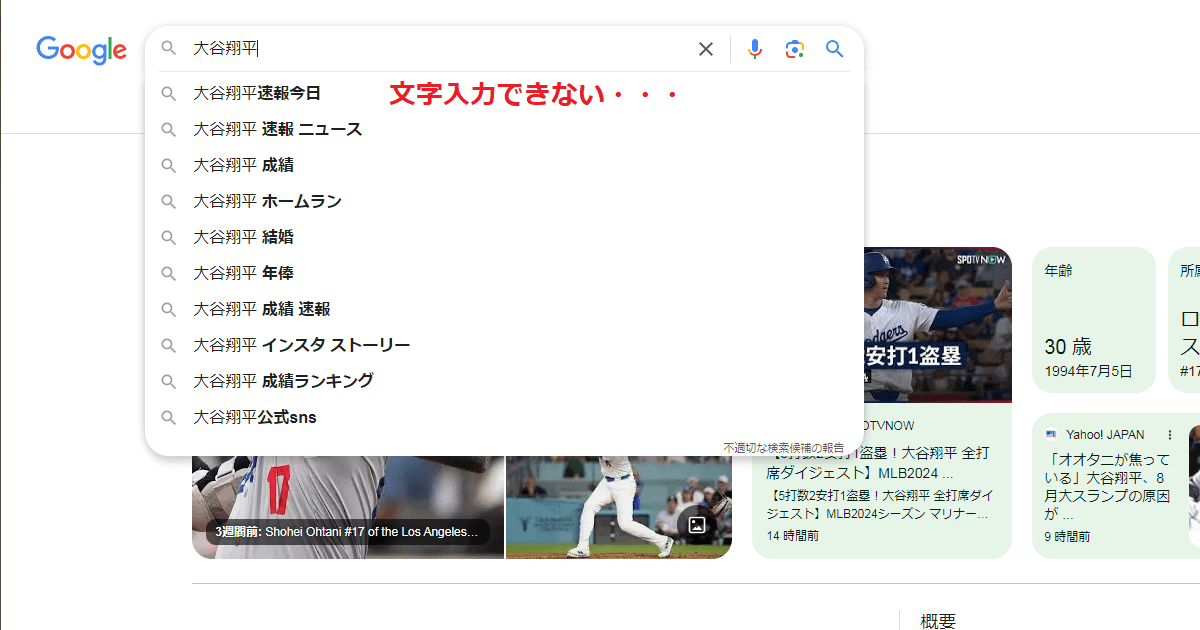Select the 大谷翔平 年俸 suggestion

tap(251, 273)
